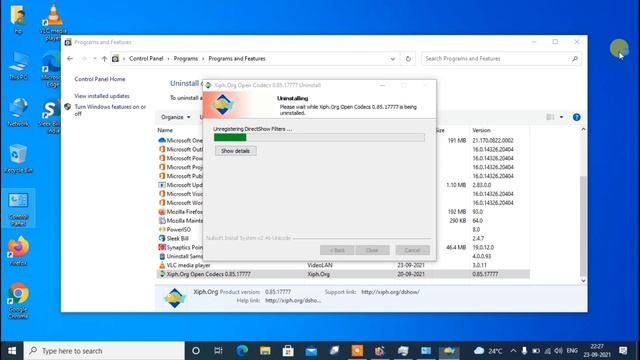
Task: Click the view options icon in Programs and Features
Action: coord(550,117)
